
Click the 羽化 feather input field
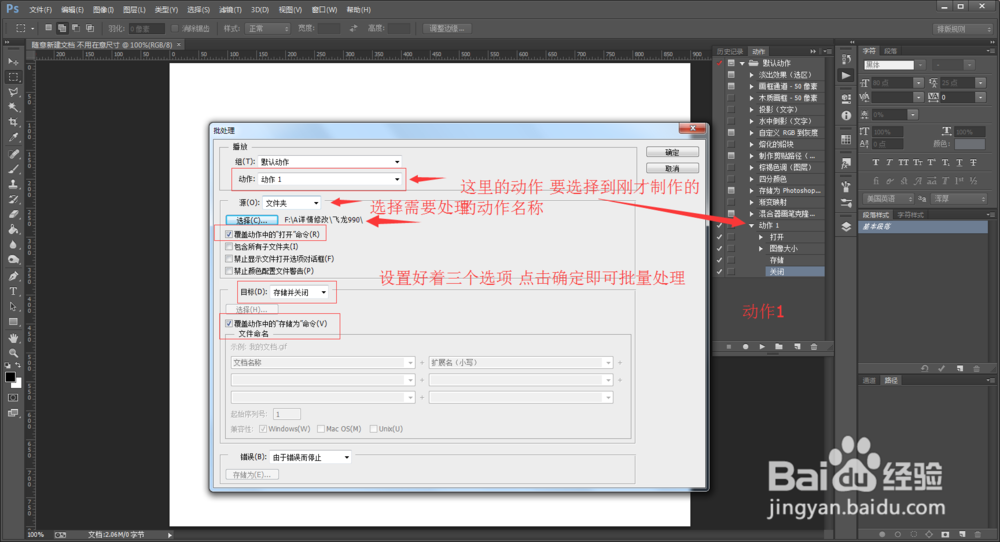147,29
